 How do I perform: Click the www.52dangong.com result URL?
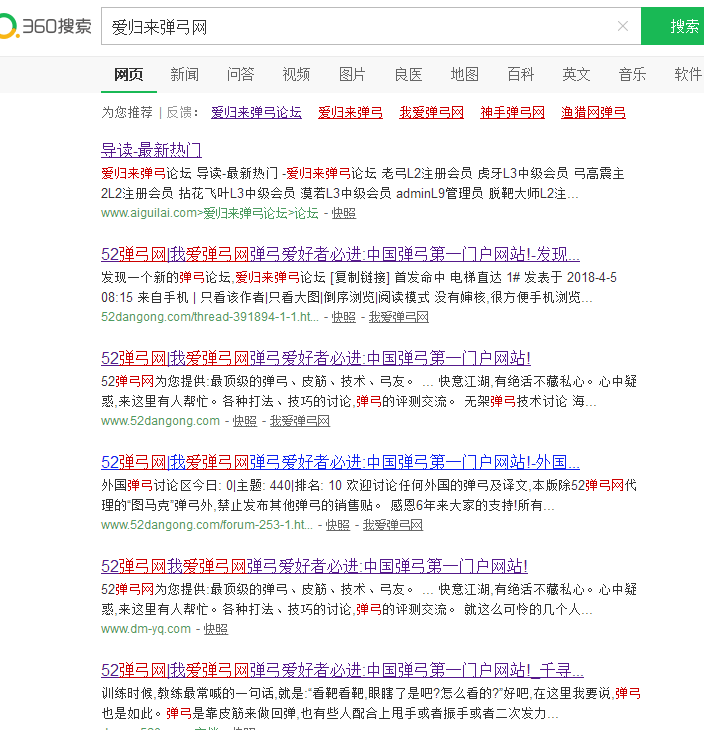[160, 421]
